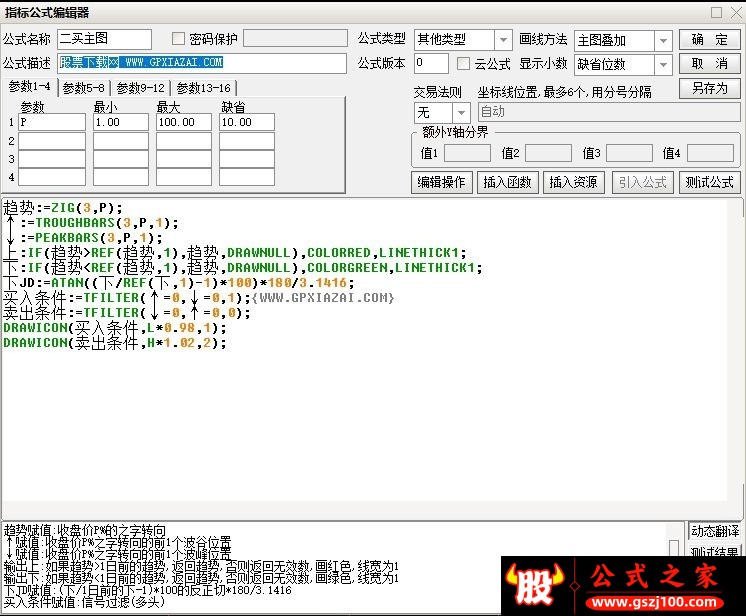Select the 参数13-16 tab

coord(203,88)
